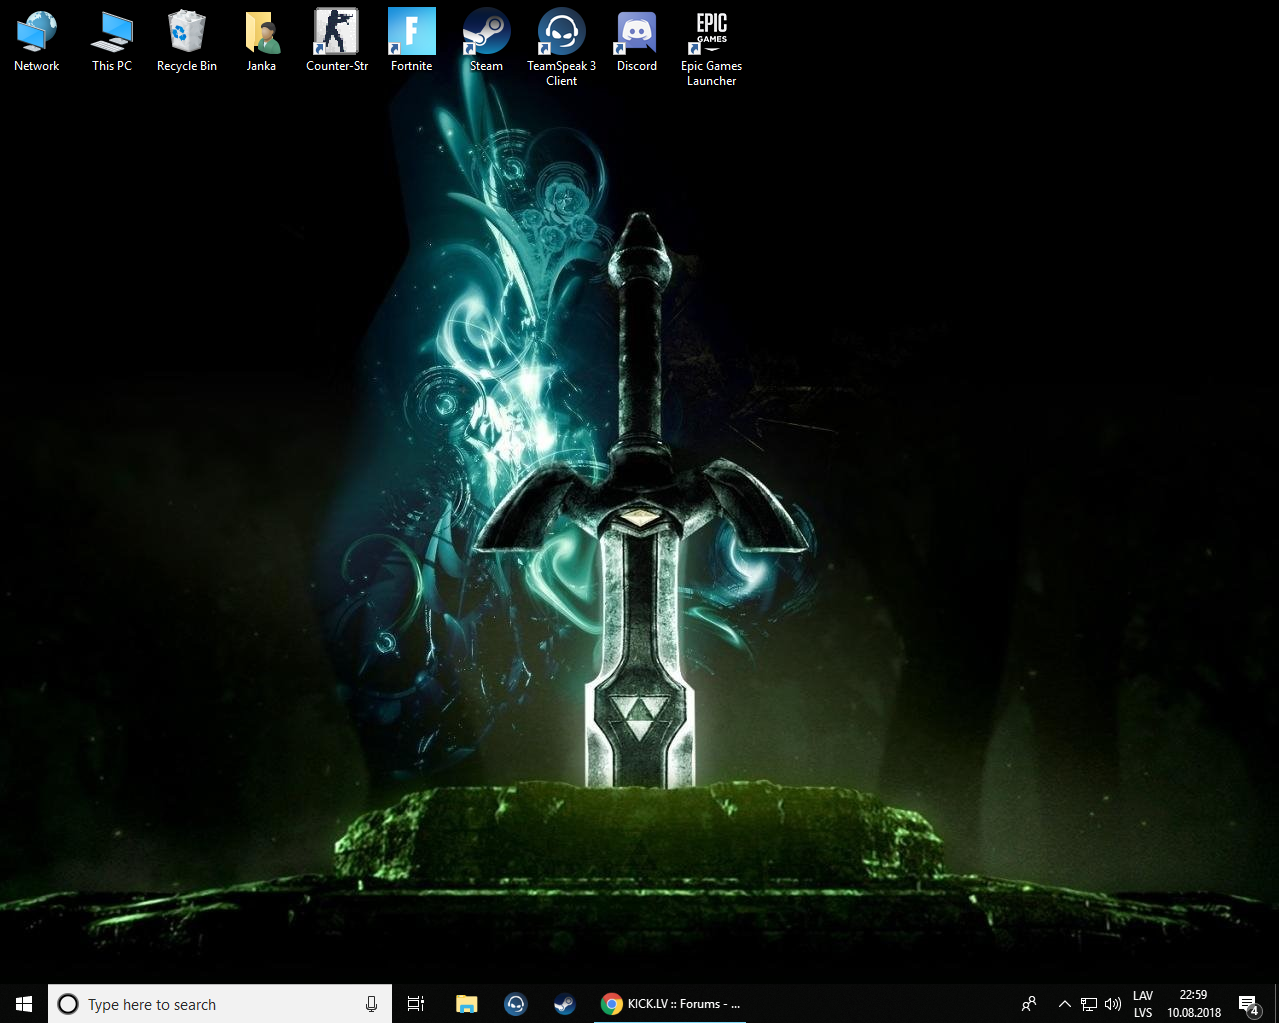Select the This PC desktop icon
Screen dimensions: 1279x1023
click(x=112, y=41)
